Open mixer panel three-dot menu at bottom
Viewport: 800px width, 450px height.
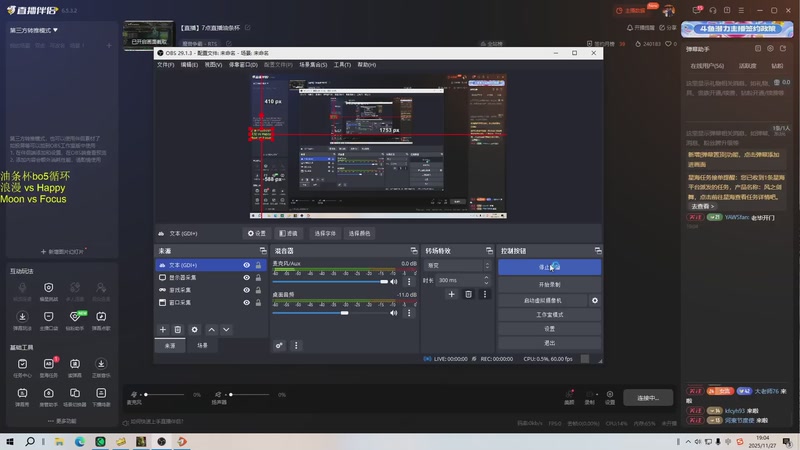296,345
